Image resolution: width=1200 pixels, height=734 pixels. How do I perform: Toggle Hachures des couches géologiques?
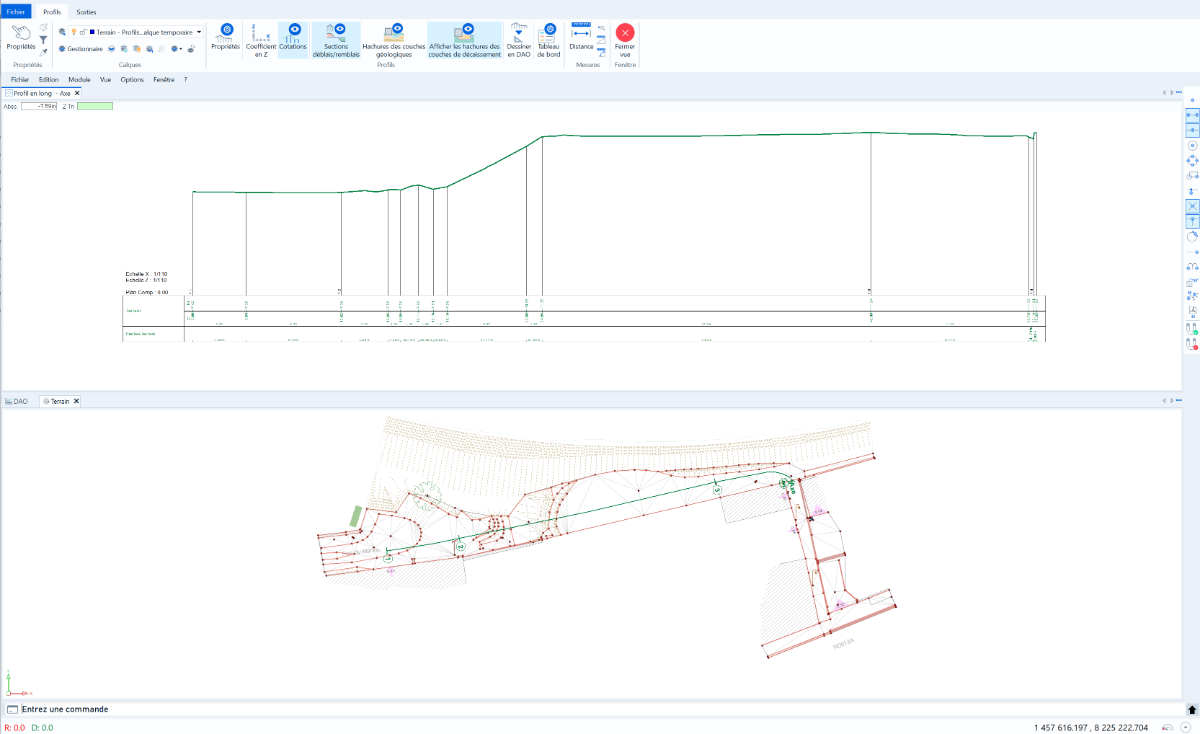pos(394,40)
